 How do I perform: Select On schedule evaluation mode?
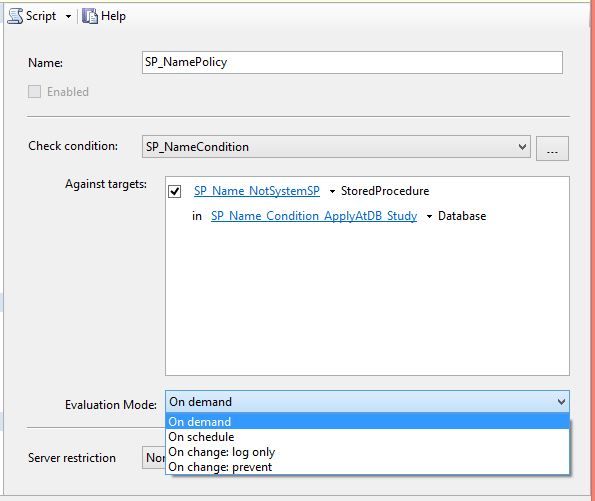tap(367, 437)
